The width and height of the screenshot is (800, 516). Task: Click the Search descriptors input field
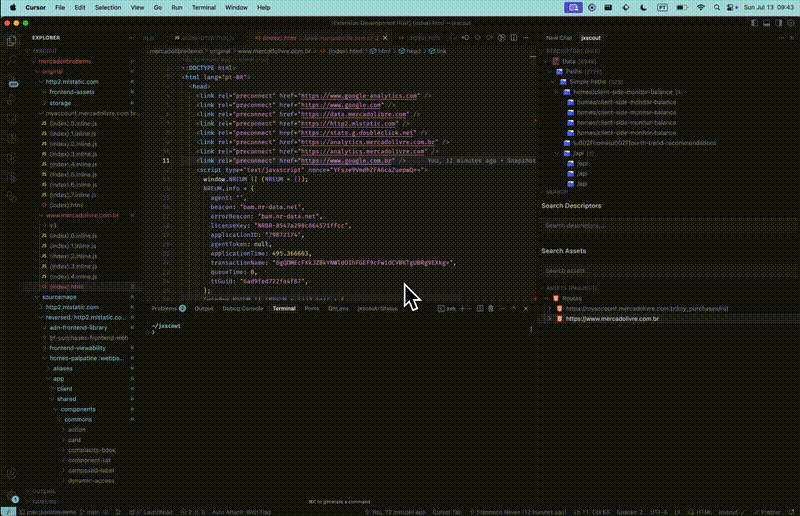[667, 226]
